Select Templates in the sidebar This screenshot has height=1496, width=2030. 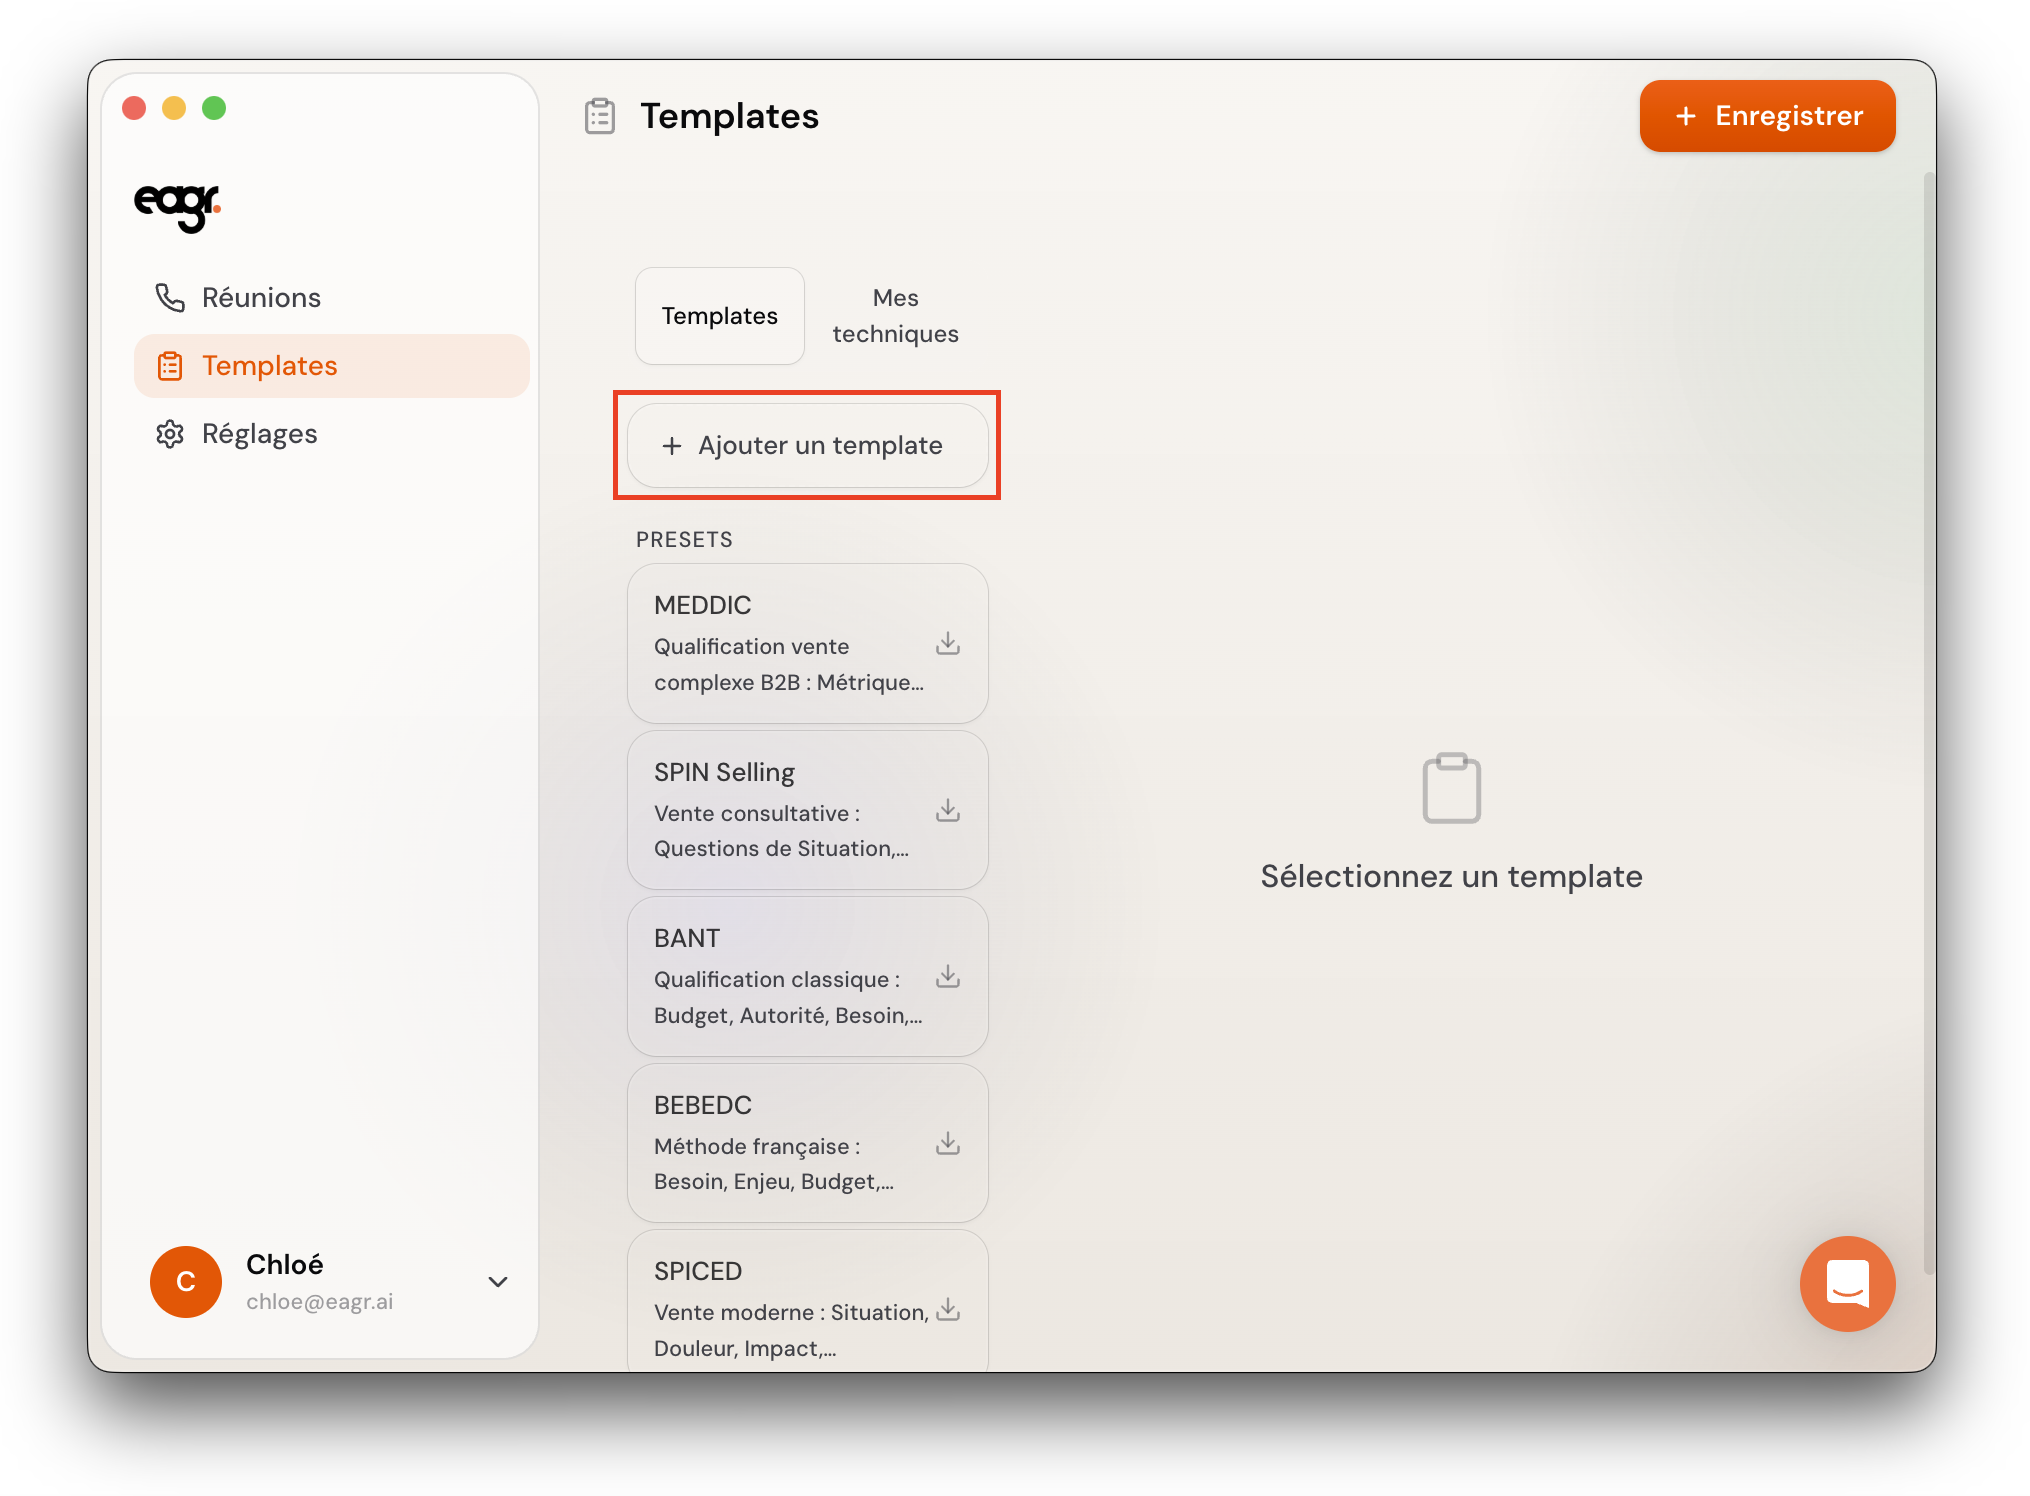click(269, 366)
